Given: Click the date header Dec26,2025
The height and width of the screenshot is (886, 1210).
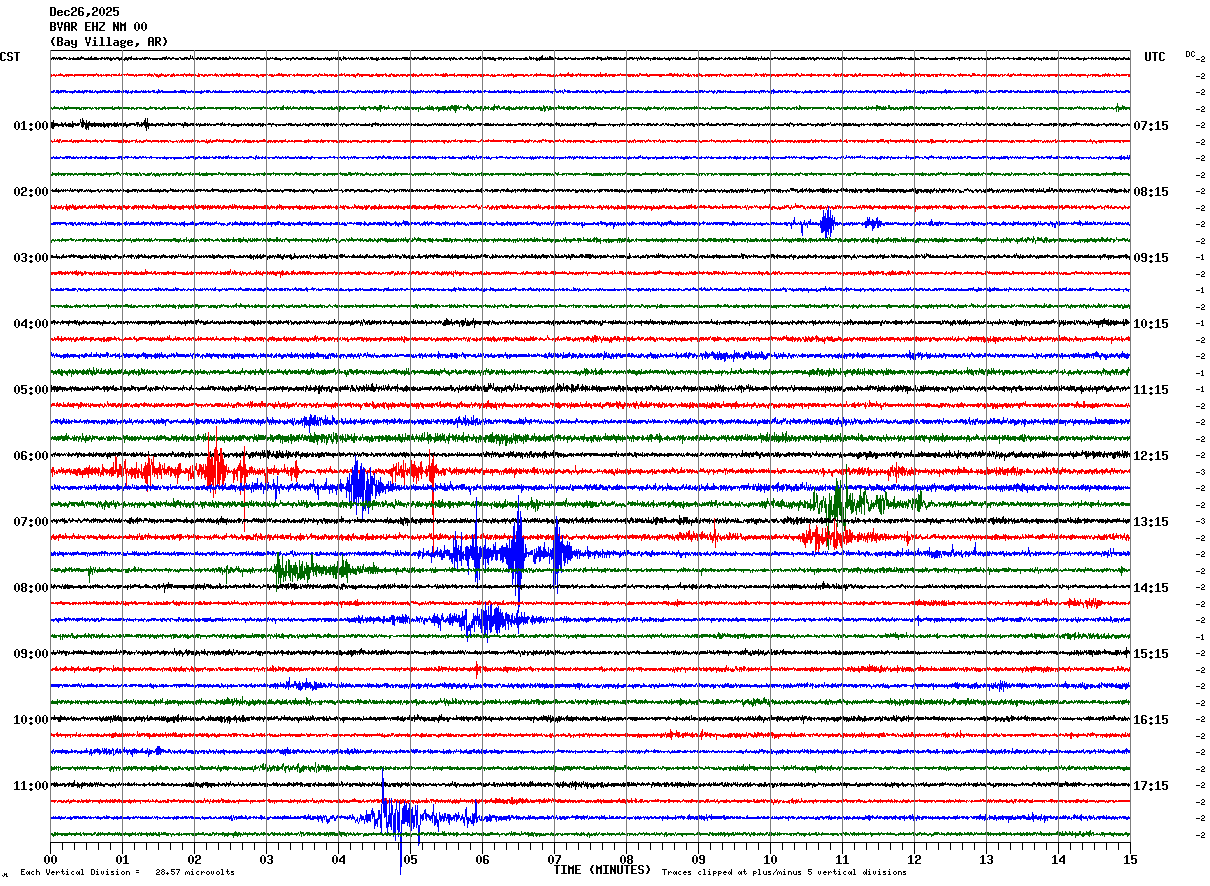Looking at the screenshot, I should [84, 12].
